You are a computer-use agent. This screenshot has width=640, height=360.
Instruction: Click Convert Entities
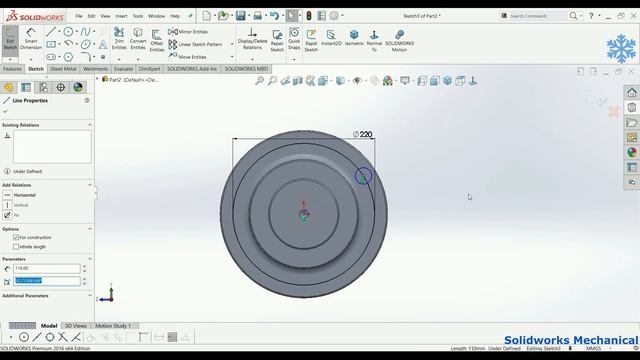tap(138, 38)
